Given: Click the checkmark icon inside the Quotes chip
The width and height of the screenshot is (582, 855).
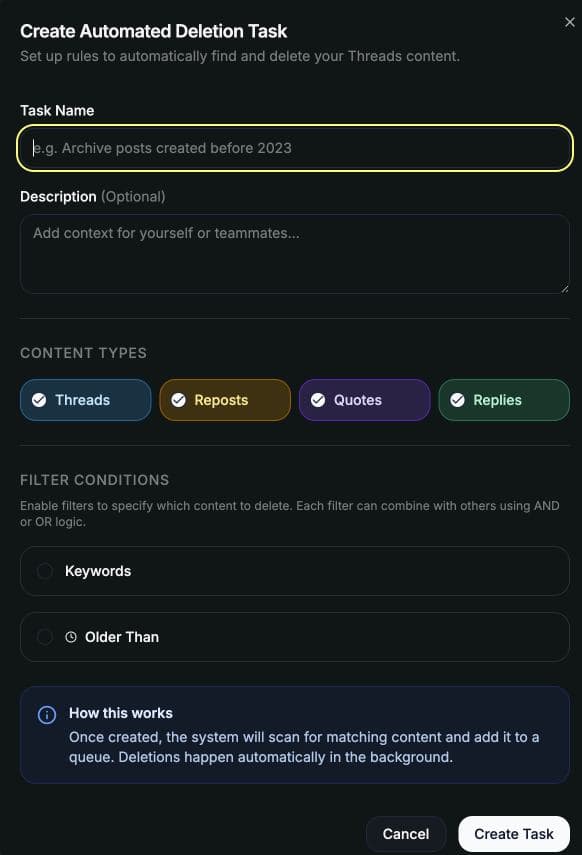Looking at the screenshot, I should tap(318, 399).
